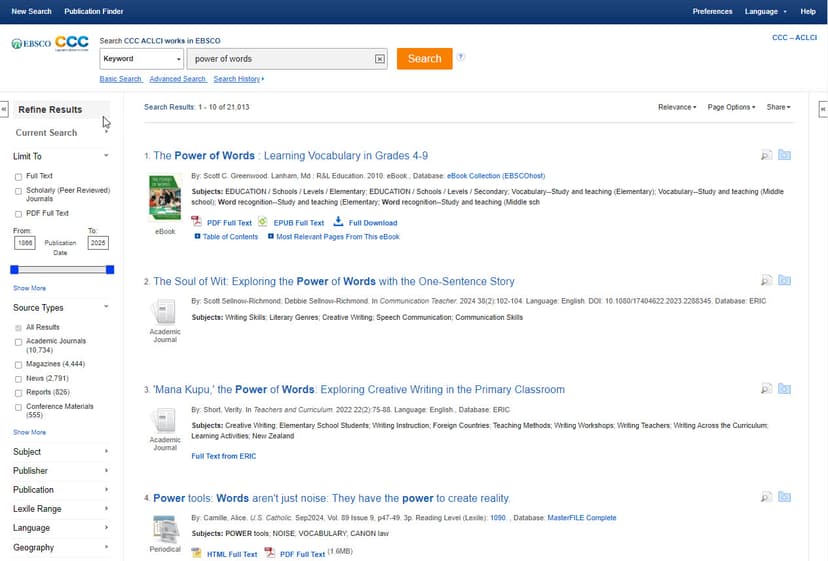Open the Relevance sort dropdown
The height and width of the screenshot is (561, 828).
(677, 107)
